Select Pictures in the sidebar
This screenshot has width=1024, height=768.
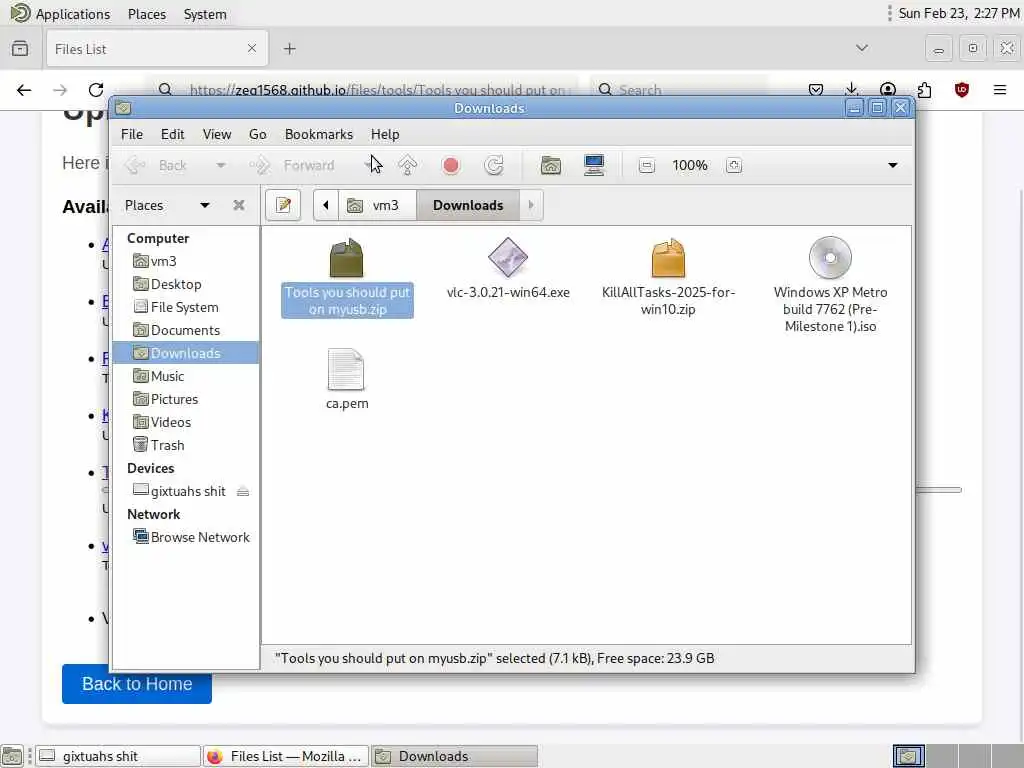(x=185, y=399)
